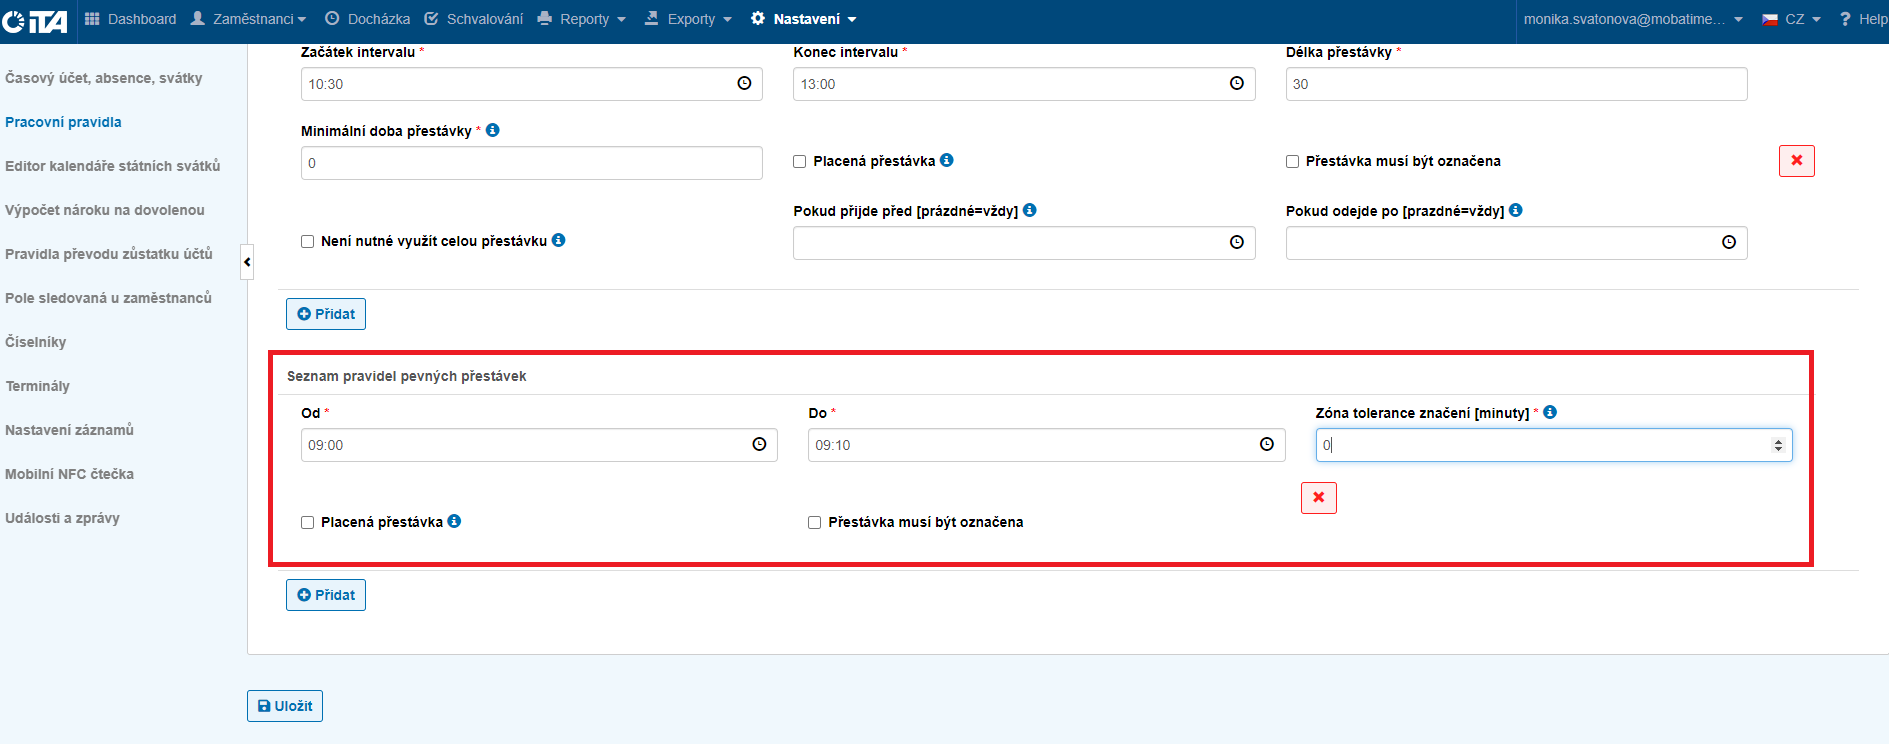Screen dimensions: 1889x744
Task: Show info for Zóna tolerance značení
Action: pyautogui.click(x=1550, y=413)
